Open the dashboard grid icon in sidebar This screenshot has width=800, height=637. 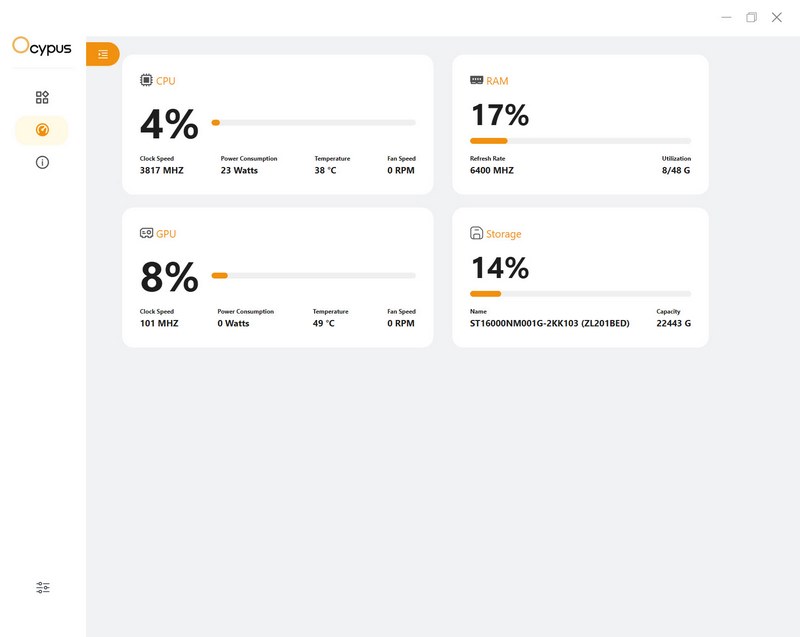pos(42,97)
